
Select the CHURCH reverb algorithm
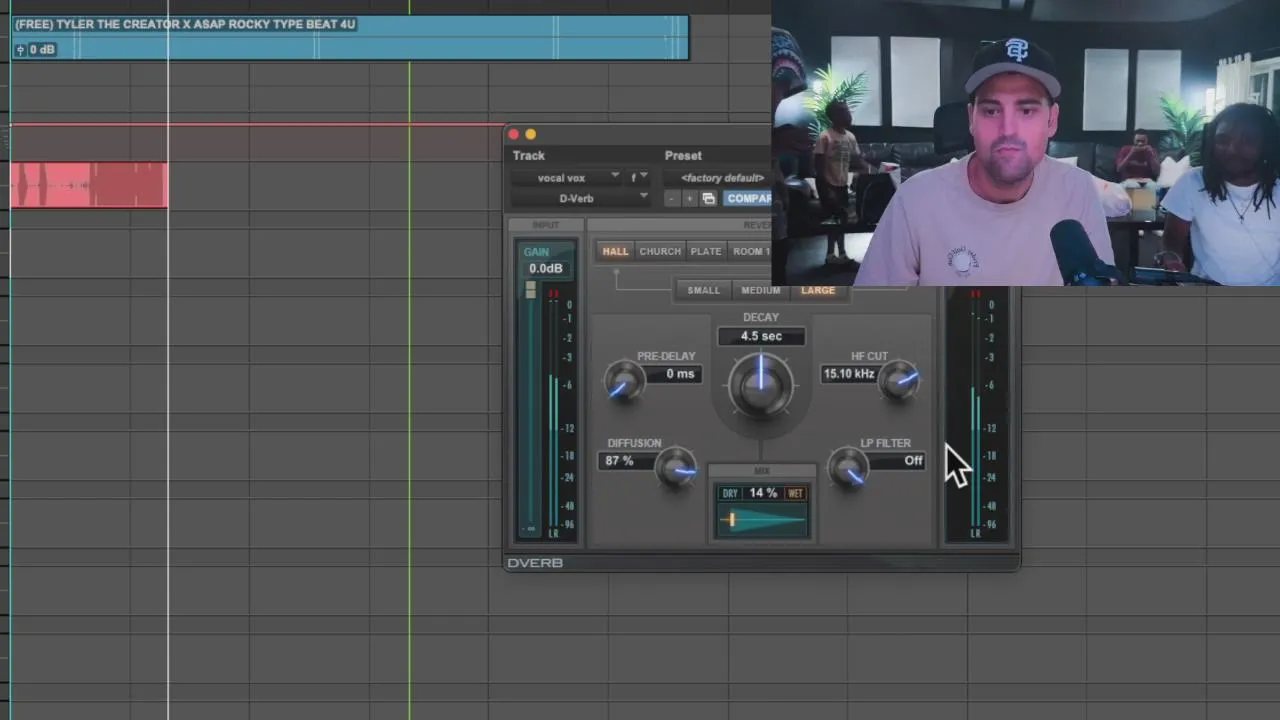click(x=660, y=251)
